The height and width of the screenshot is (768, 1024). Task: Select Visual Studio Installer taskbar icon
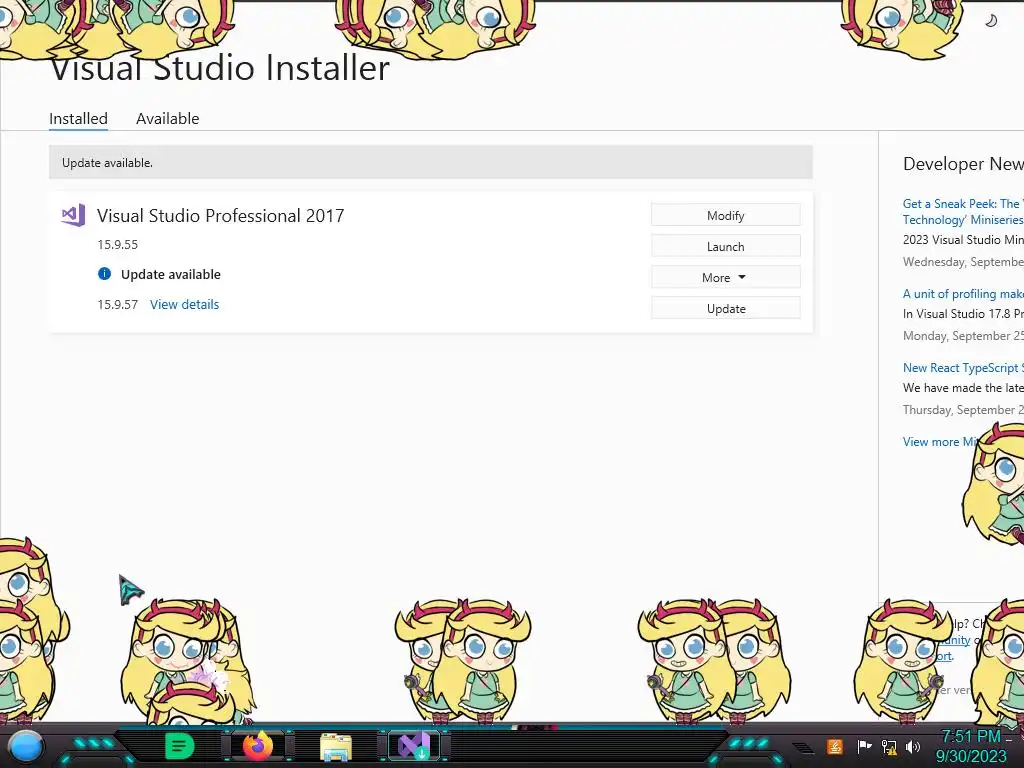[414, 746]
